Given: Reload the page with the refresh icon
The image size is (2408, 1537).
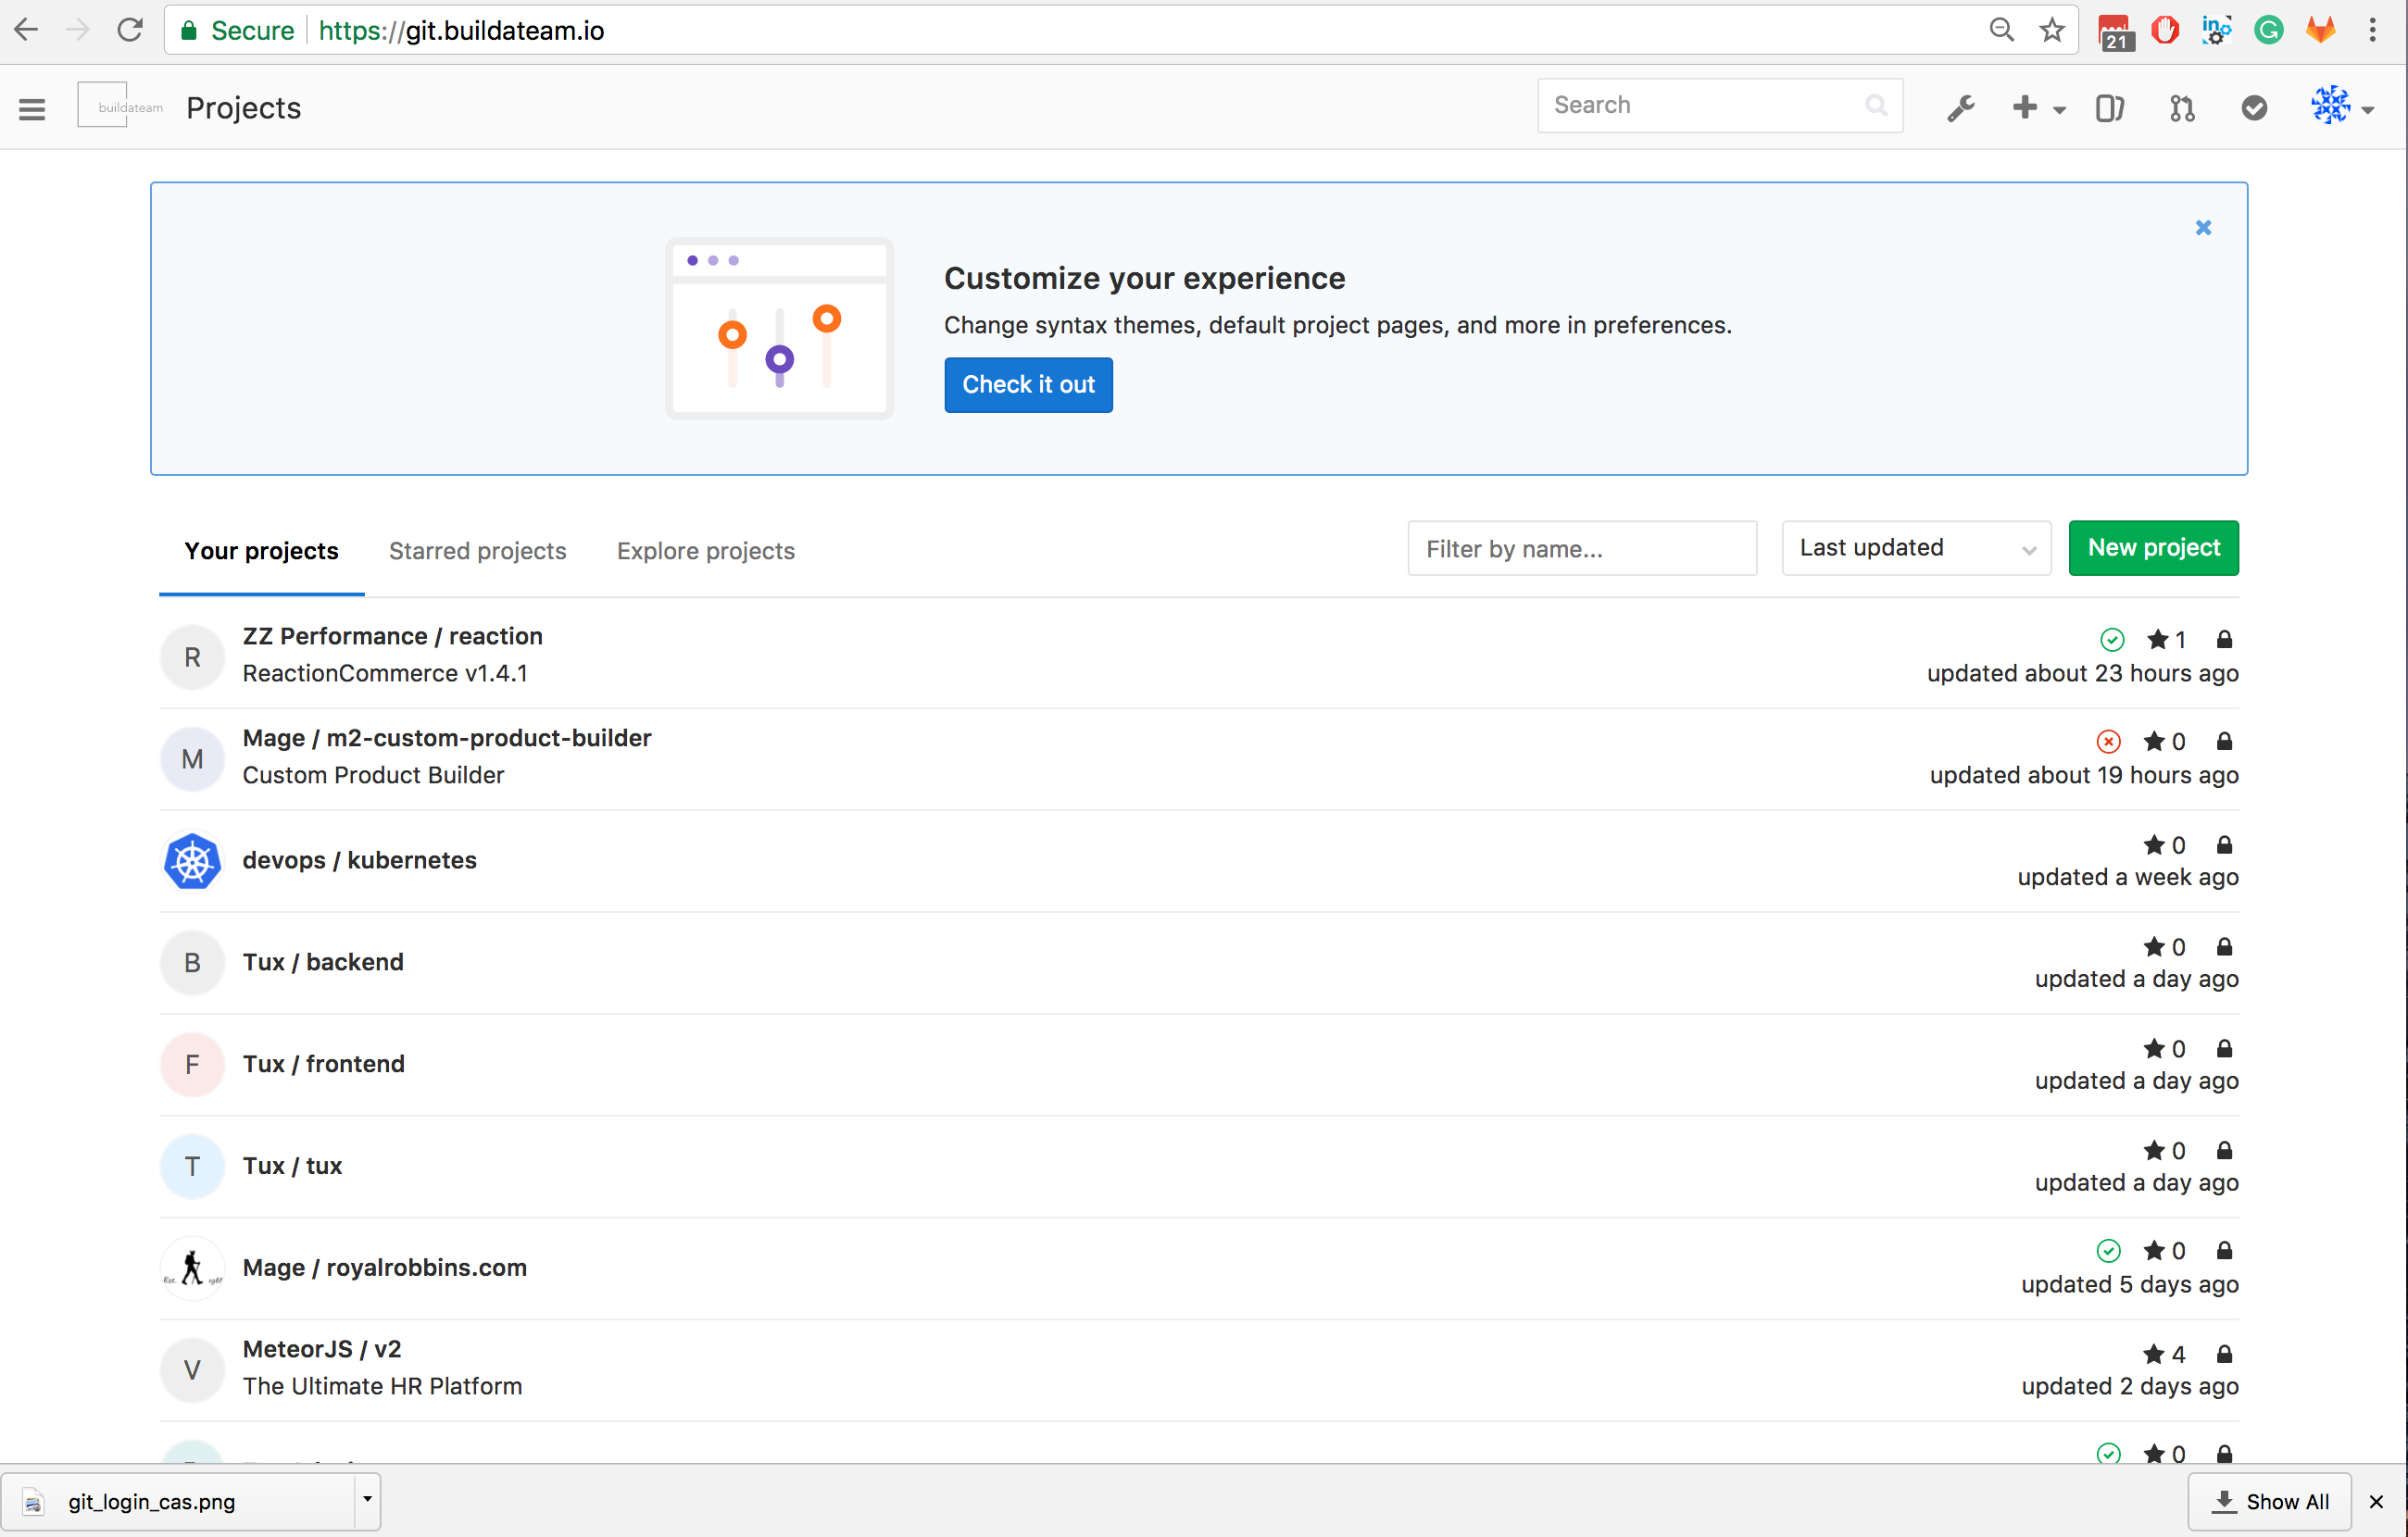Looking at the screenshot, I should tap(130, 30).
